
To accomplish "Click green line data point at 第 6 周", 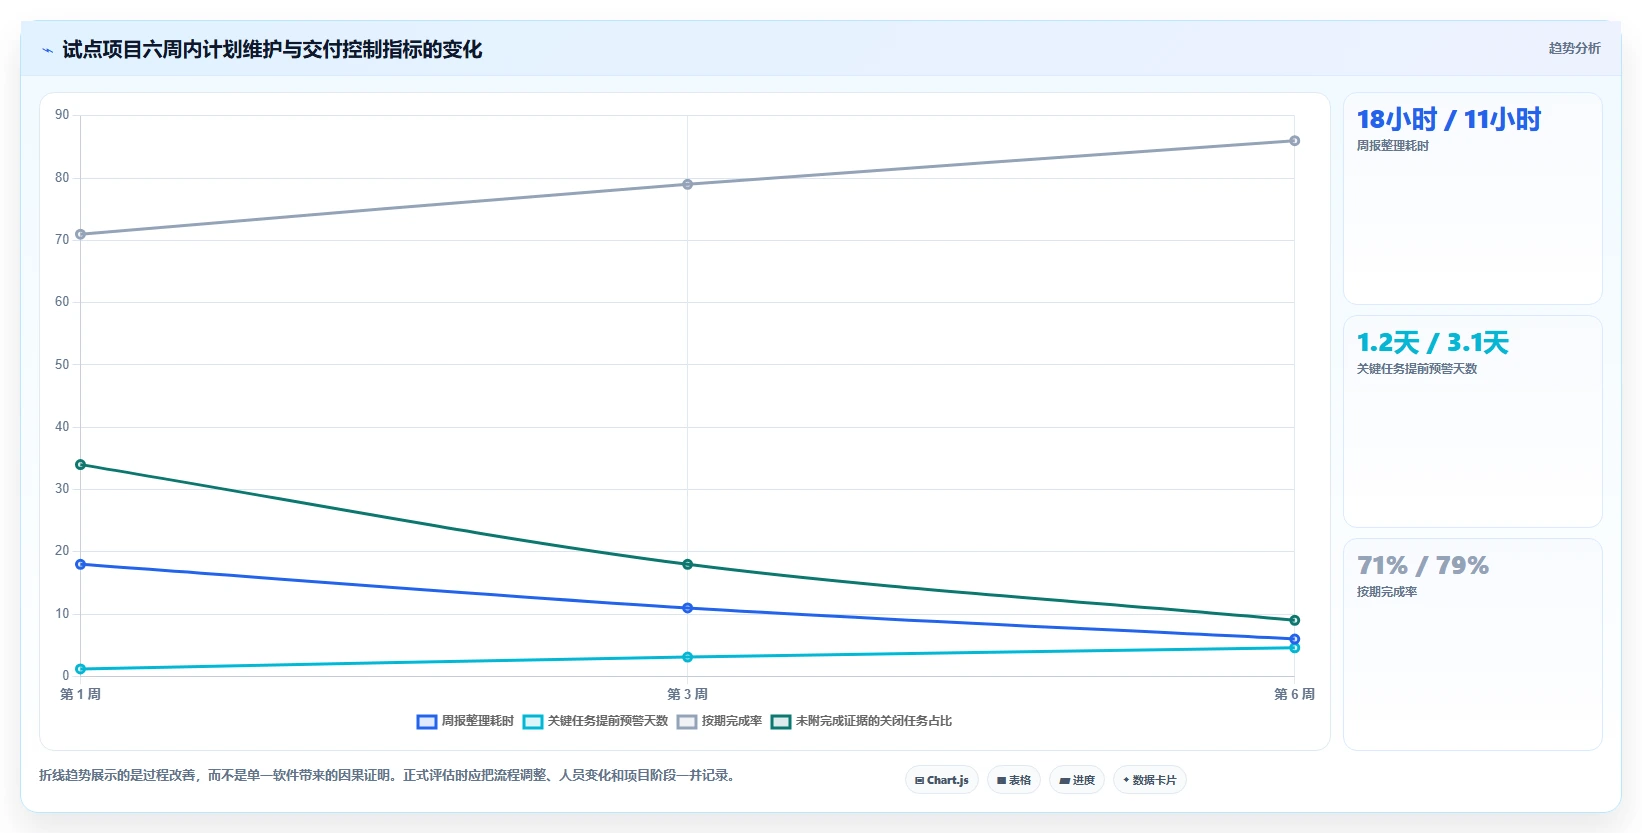I will (1294, 620).
